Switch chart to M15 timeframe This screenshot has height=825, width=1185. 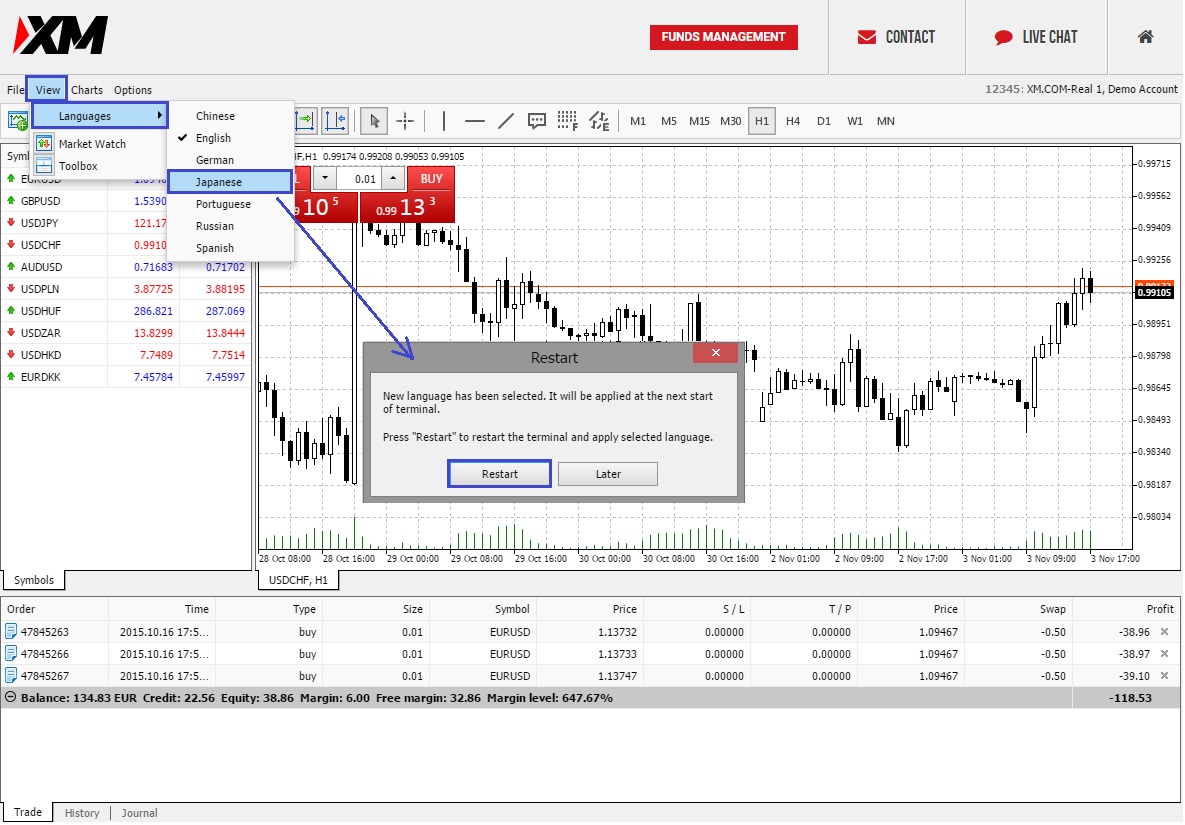(699, 121)
